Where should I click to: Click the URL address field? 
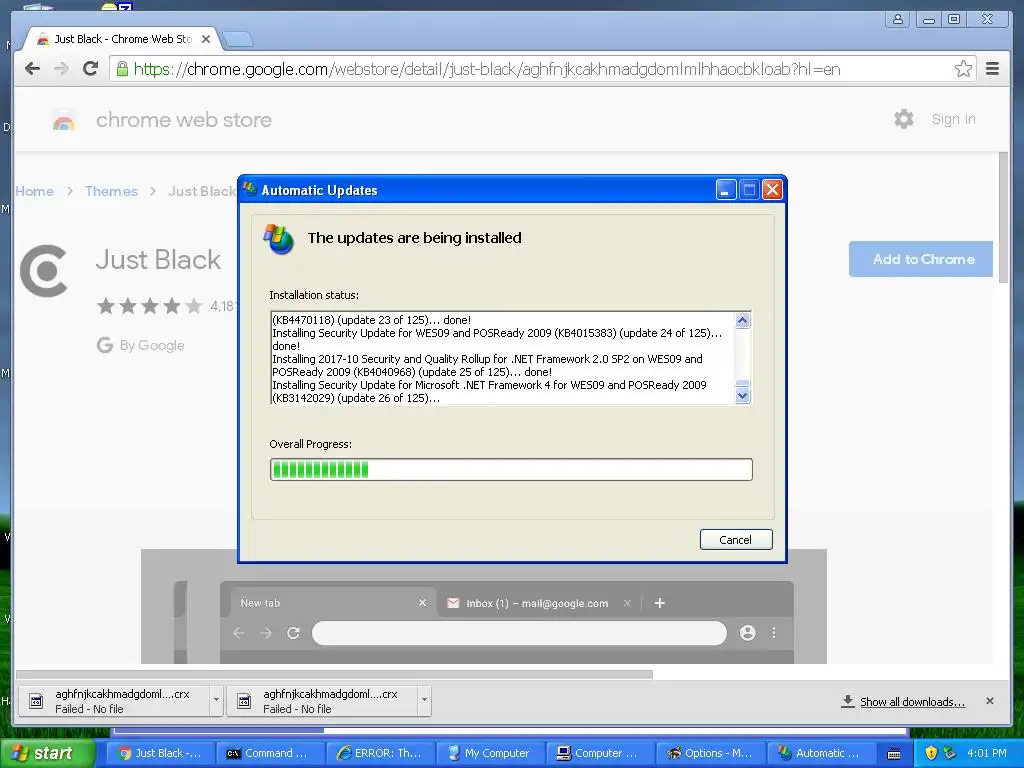tap(542, 69)
